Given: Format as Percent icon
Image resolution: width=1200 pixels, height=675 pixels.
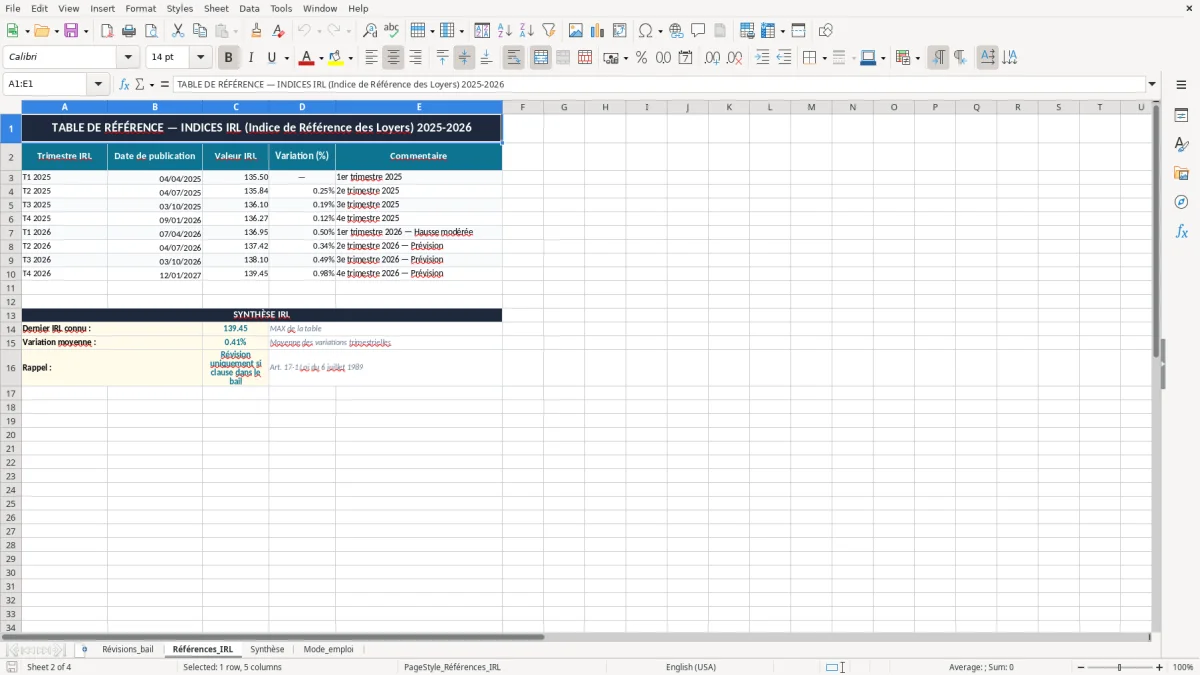Looking at the screenshot, I should [x=641, y=58].
